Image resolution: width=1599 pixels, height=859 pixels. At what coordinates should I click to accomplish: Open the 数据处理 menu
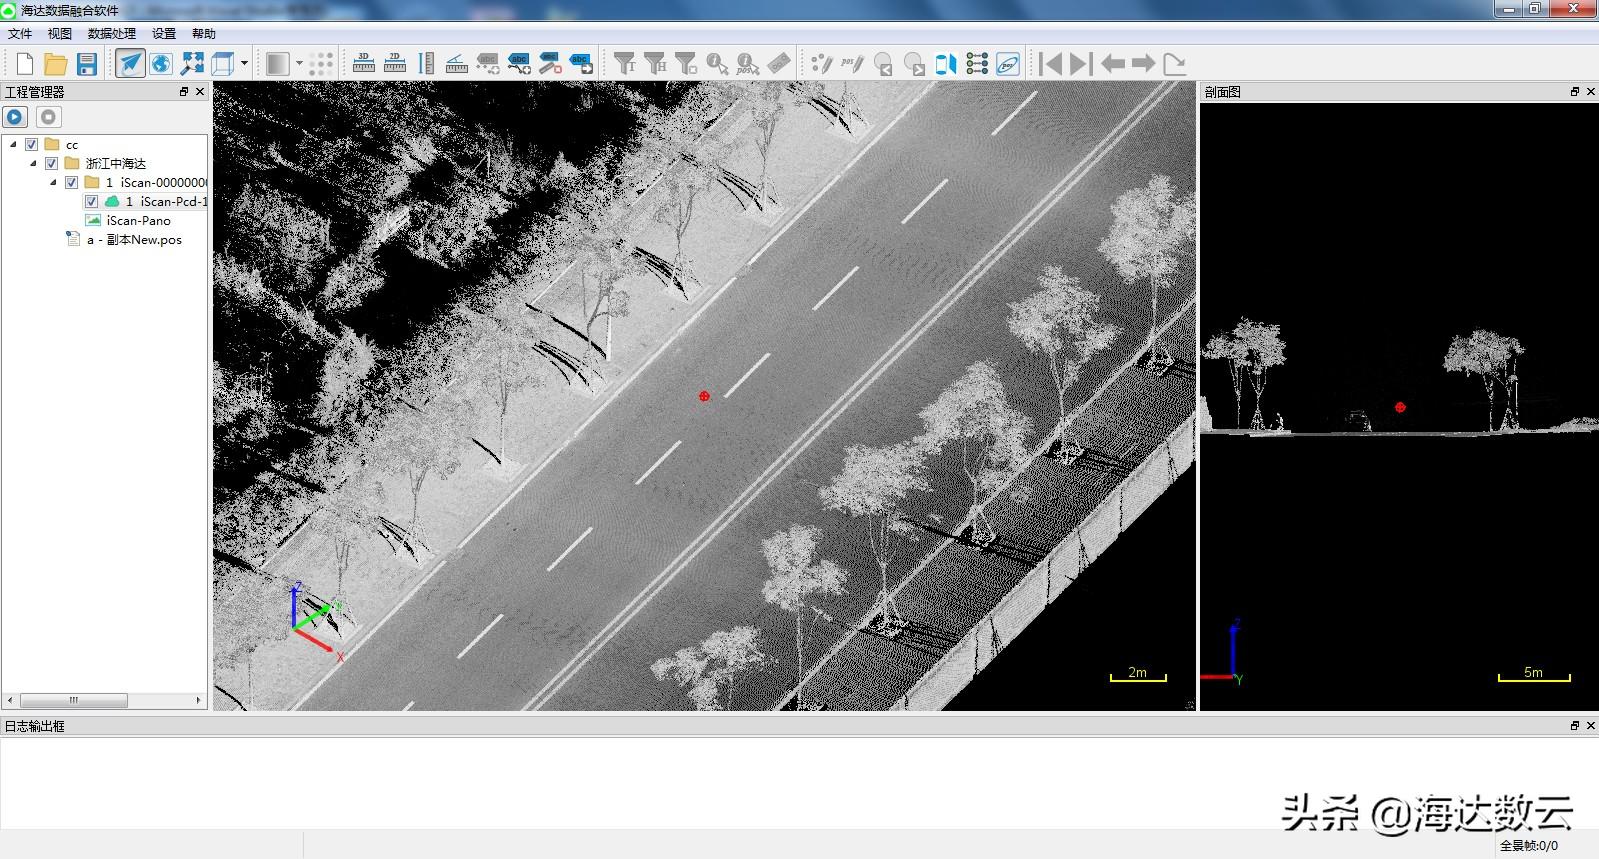111,33
